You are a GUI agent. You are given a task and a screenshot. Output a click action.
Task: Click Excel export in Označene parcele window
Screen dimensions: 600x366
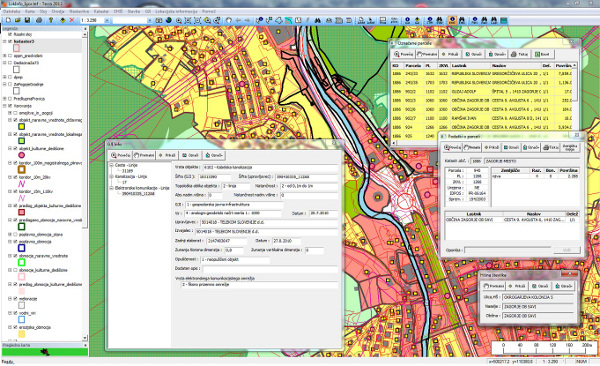[542, 54]
